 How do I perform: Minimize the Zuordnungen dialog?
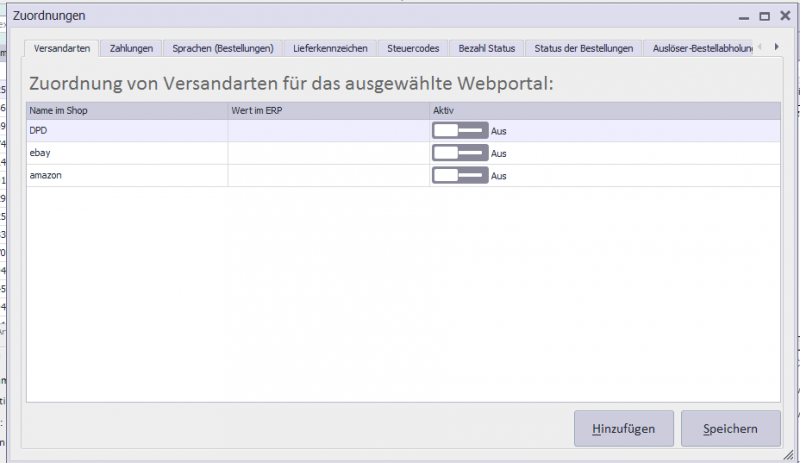[x=743, y=16]
